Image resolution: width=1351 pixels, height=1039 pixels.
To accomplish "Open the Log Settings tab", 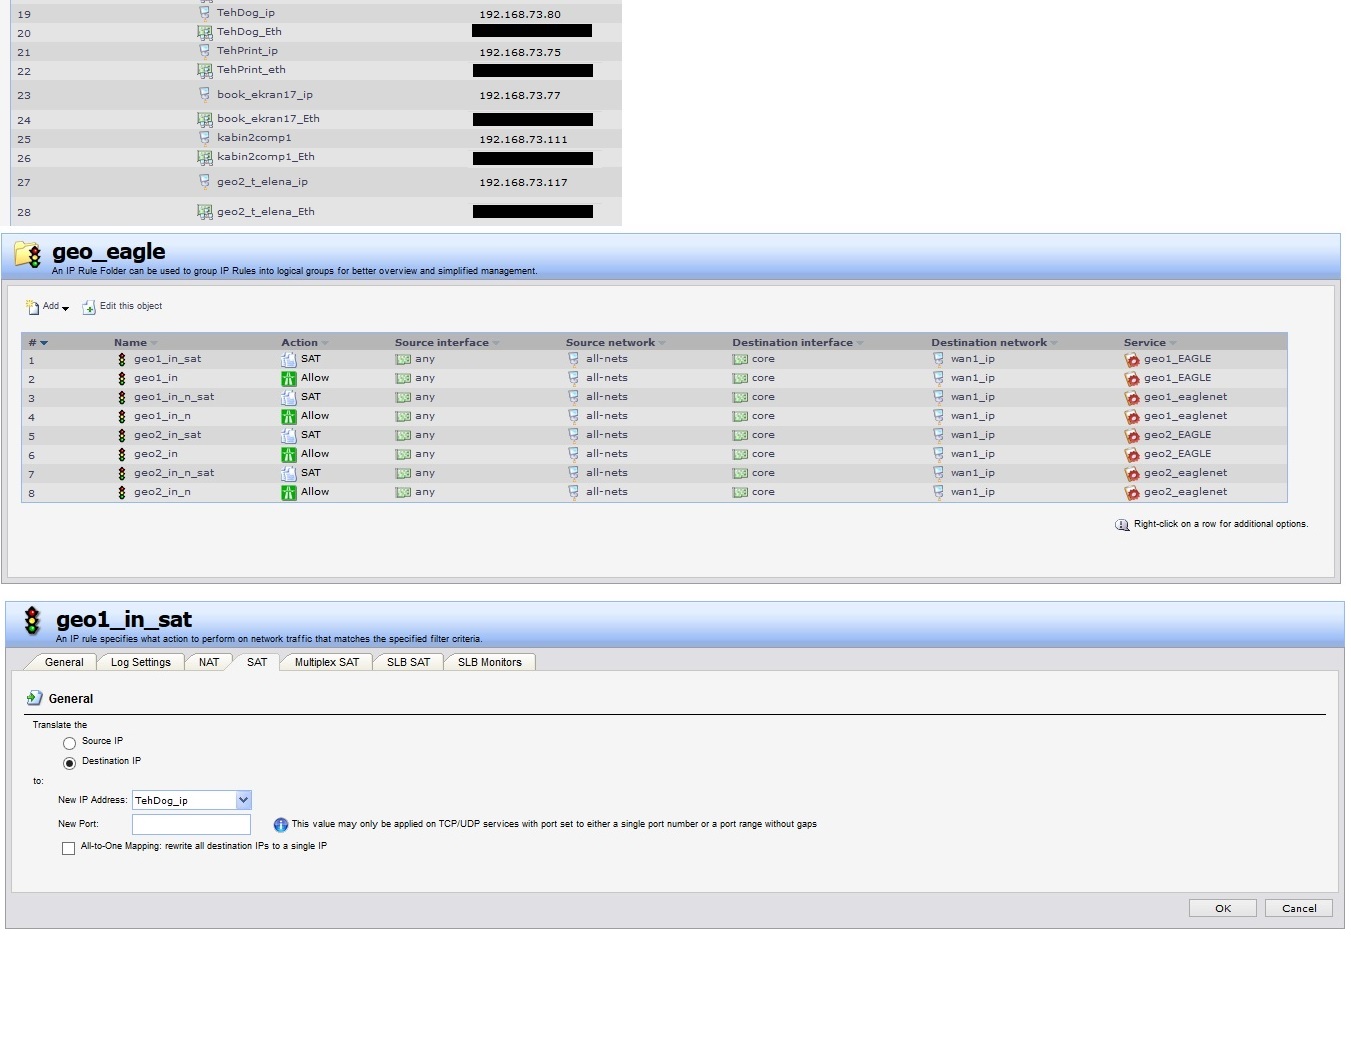I will pyautogui.click(x=141, y=662).
